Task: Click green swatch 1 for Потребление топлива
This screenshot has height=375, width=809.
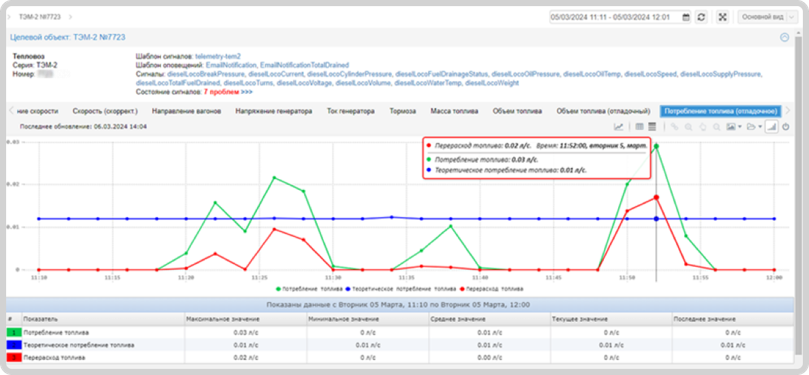Action: click(x=14, y=332)
